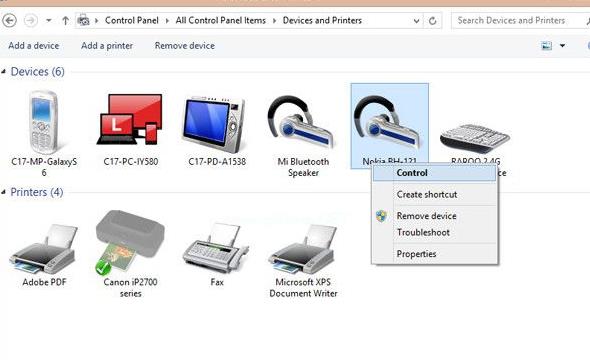This screenshot has height=360, width=590.
Task: Select the Nokia BH-121 headset icon
Action: pos(387,123)
